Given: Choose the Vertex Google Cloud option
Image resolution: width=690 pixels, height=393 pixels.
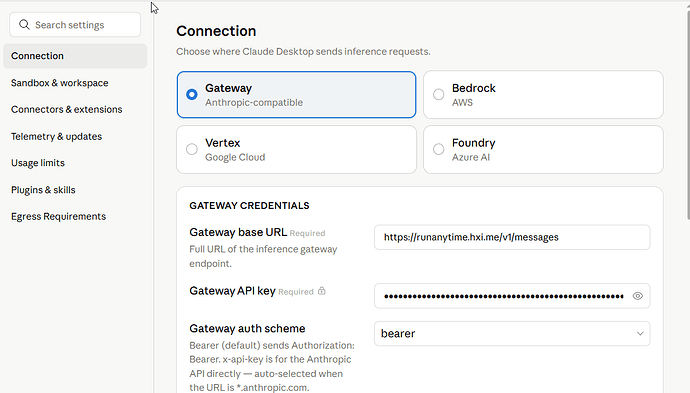Looking at the screenshot, I should (x=297, y=150).
